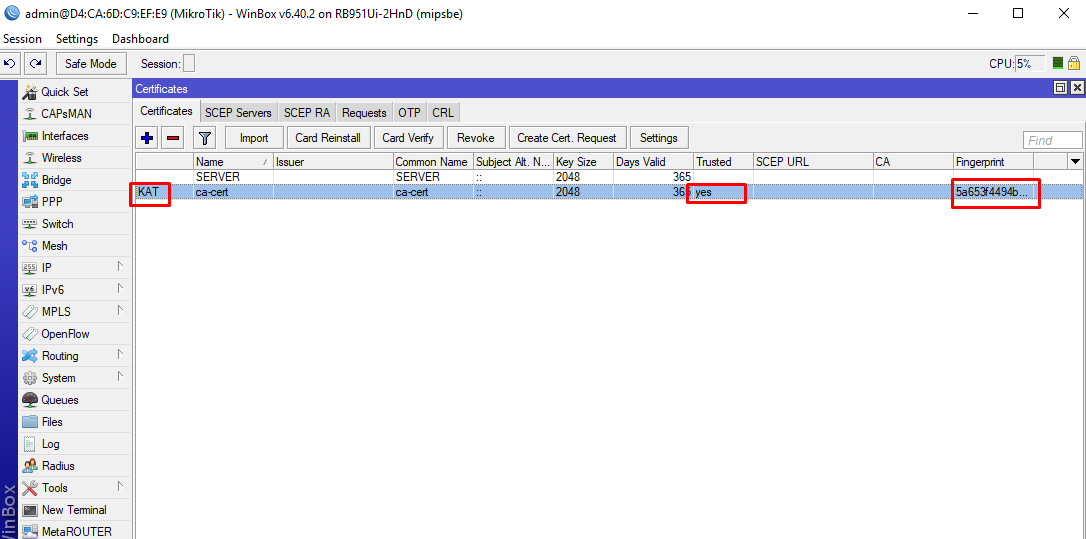Click the IP menu icon
The image size is (1086, 539).
pos(30,267)
